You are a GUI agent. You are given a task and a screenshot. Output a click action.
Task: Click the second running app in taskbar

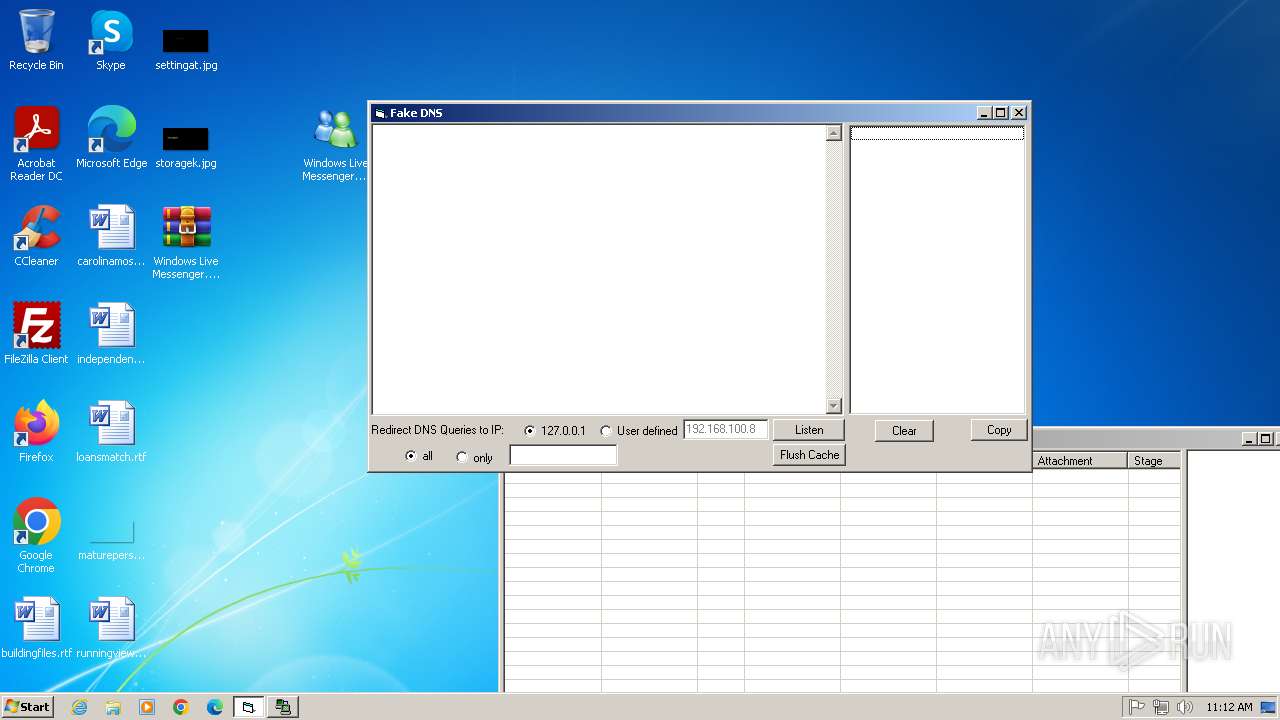click(283, 707)
